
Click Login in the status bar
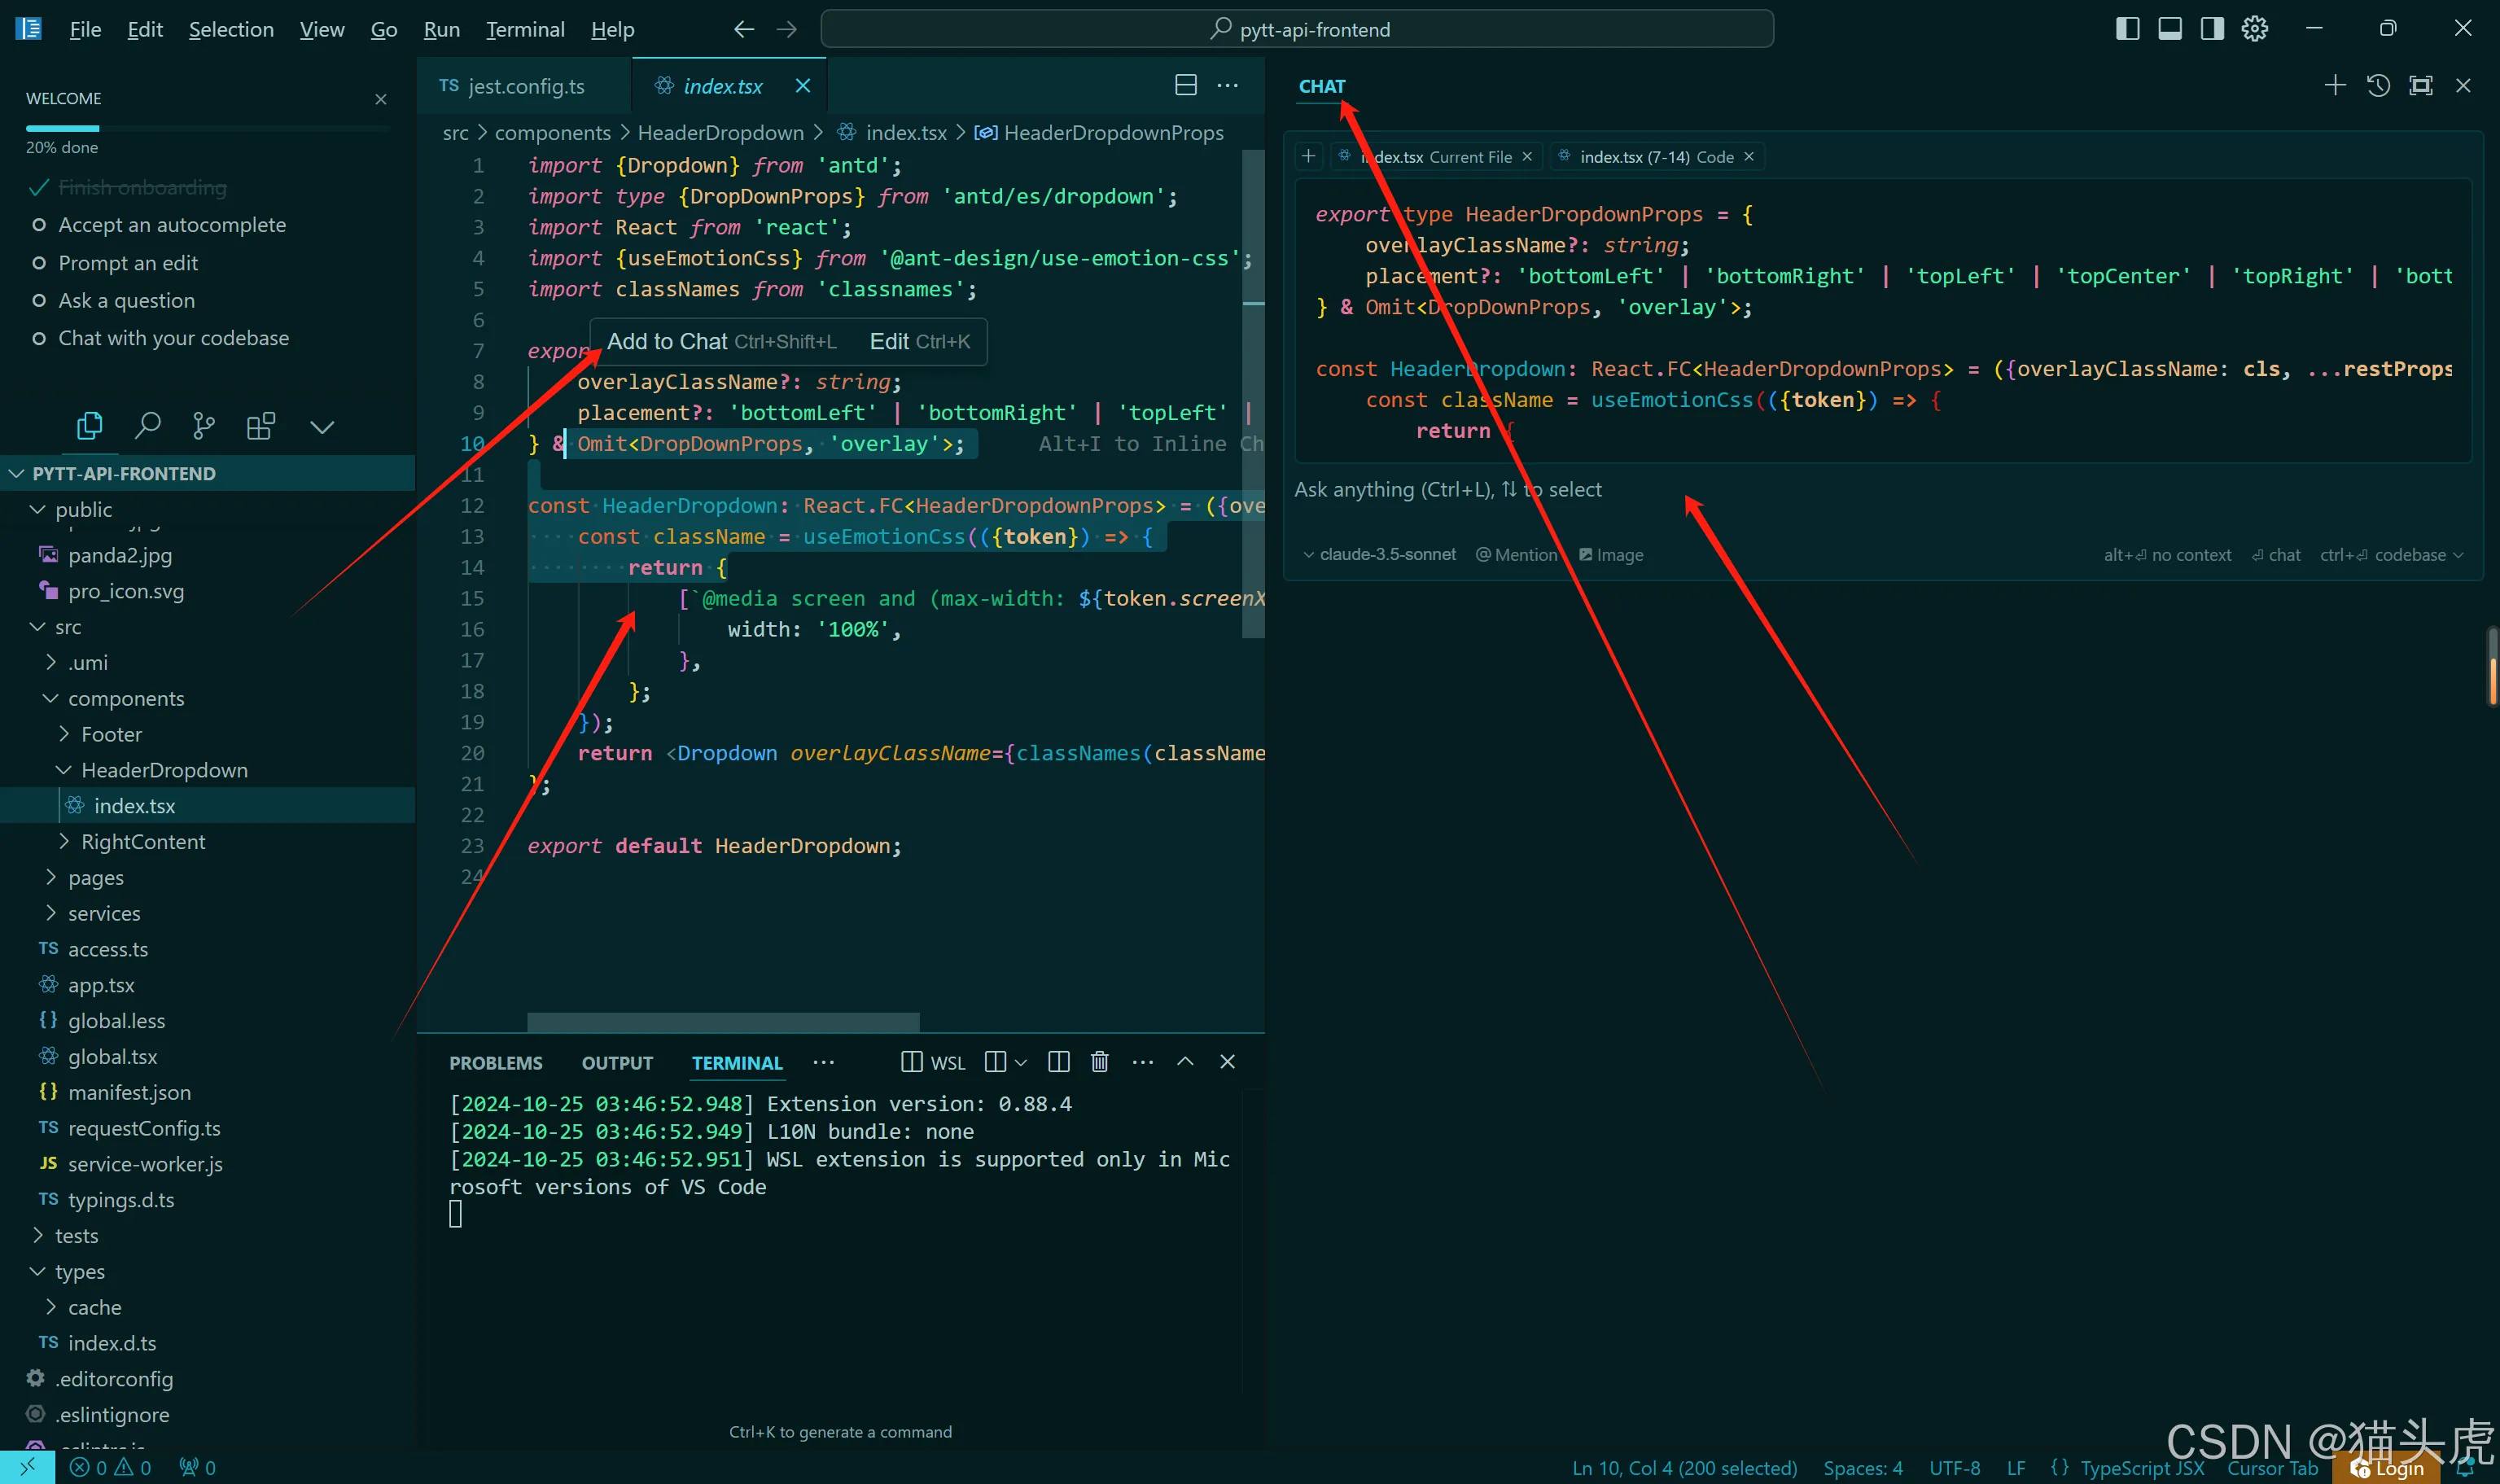pos(2397,1468)
